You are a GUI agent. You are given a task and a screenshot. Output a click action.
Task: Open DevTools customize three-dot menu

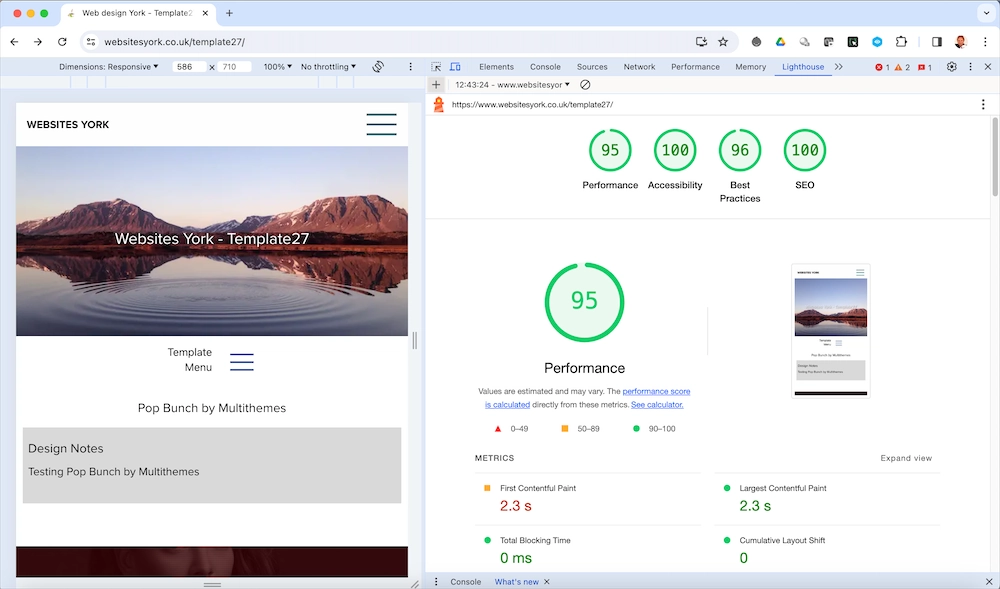point(971,67)
